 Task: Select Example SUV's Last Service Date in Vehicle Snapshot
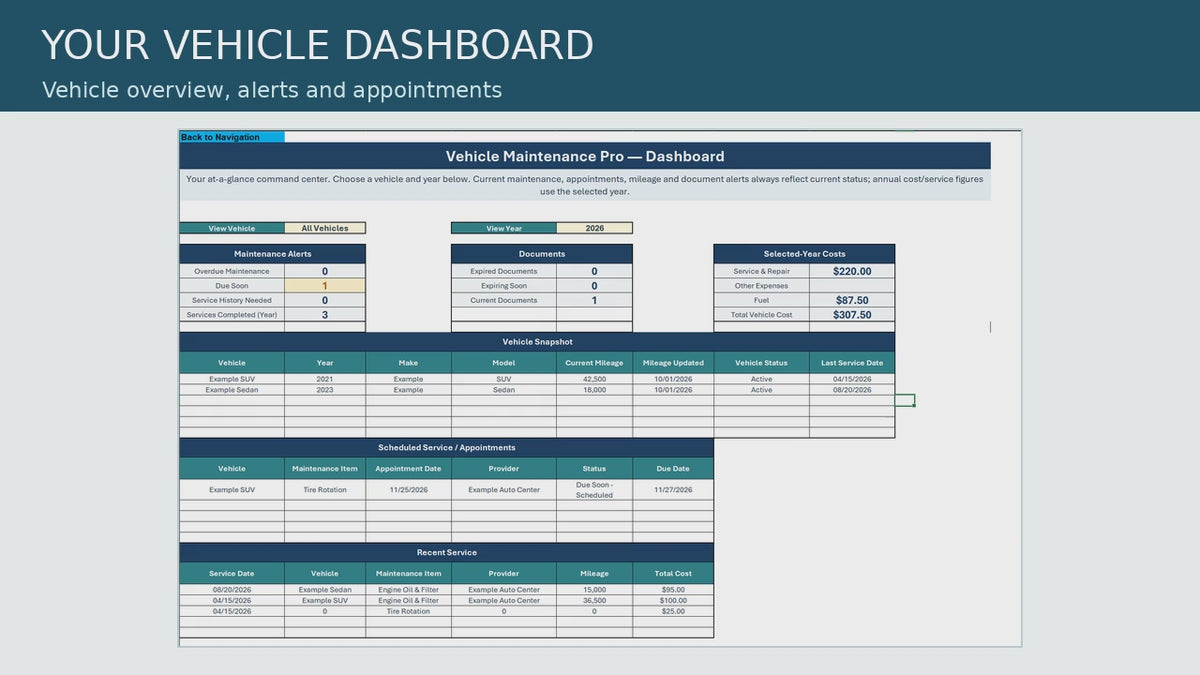(x=852, y=379)
